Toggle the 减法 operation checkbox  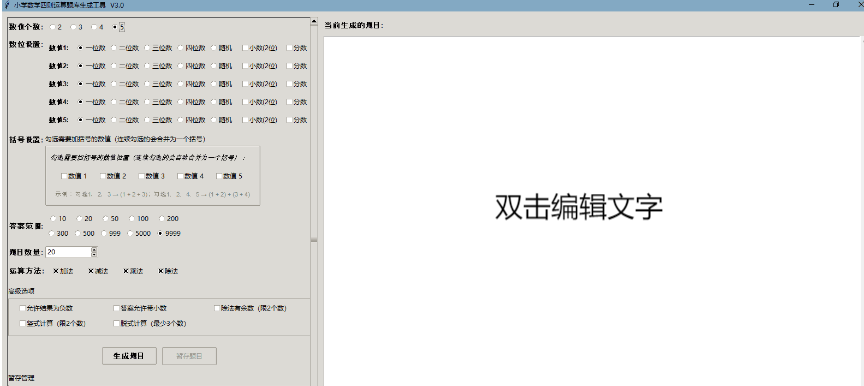pyautogui.click(x=91, y=271)
